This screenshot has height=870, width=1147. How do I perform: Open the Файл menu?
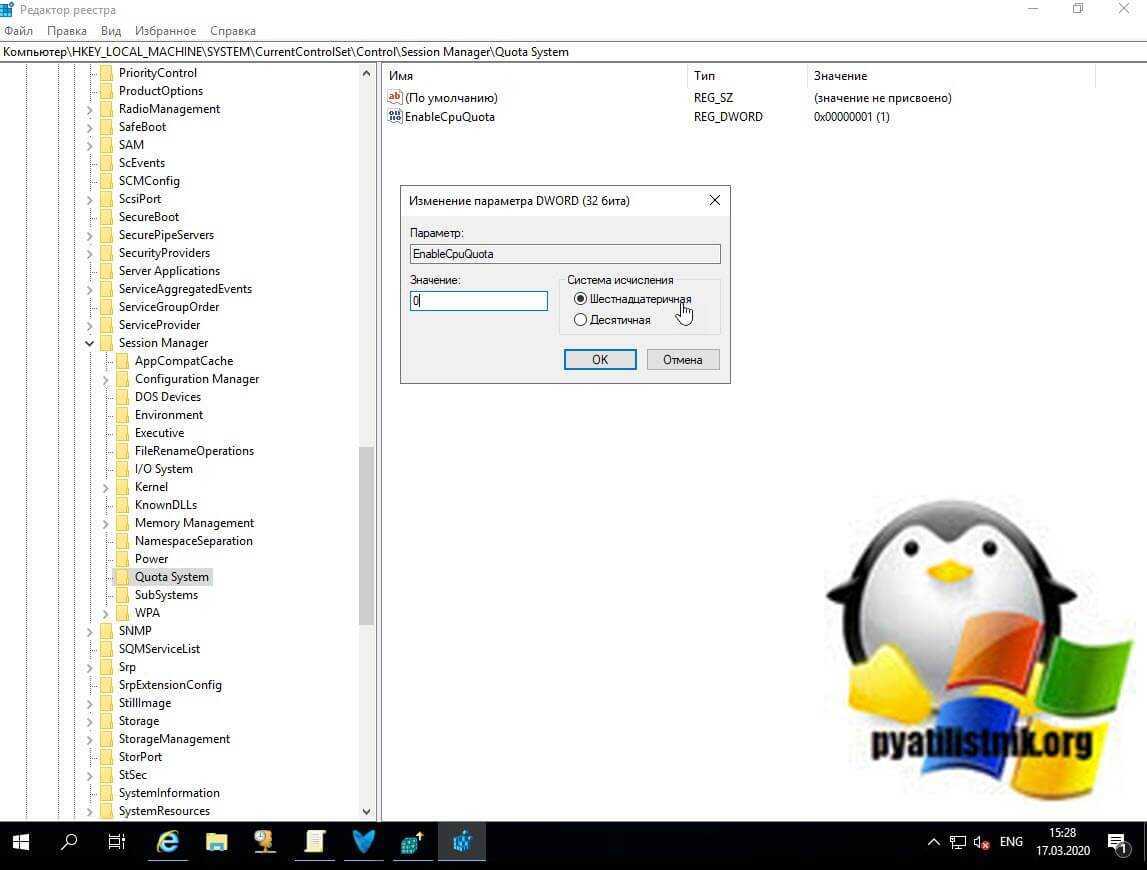[18, 31]
